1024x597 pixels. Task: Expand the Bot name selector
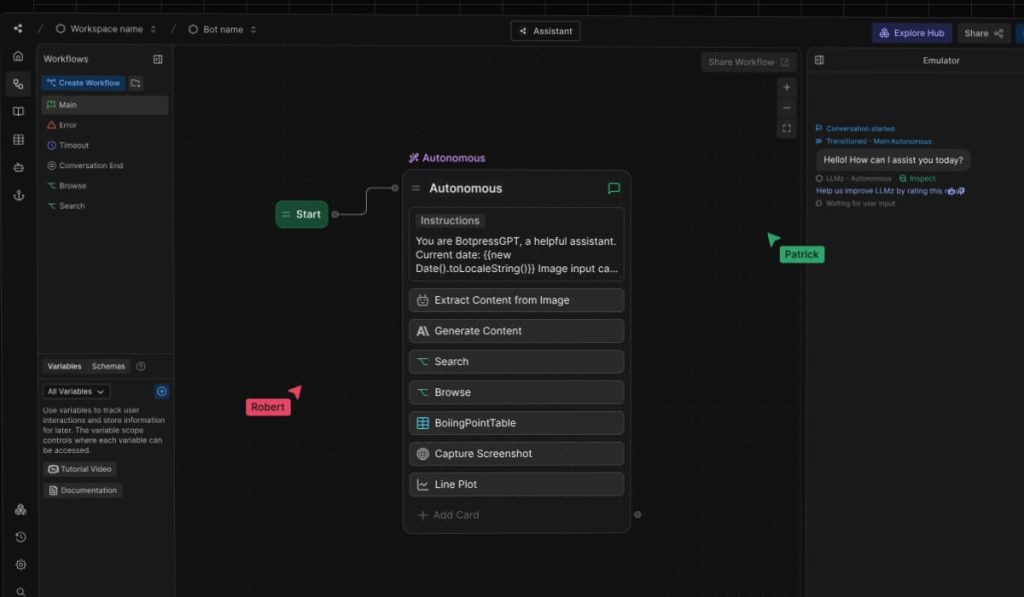(222, 29)
